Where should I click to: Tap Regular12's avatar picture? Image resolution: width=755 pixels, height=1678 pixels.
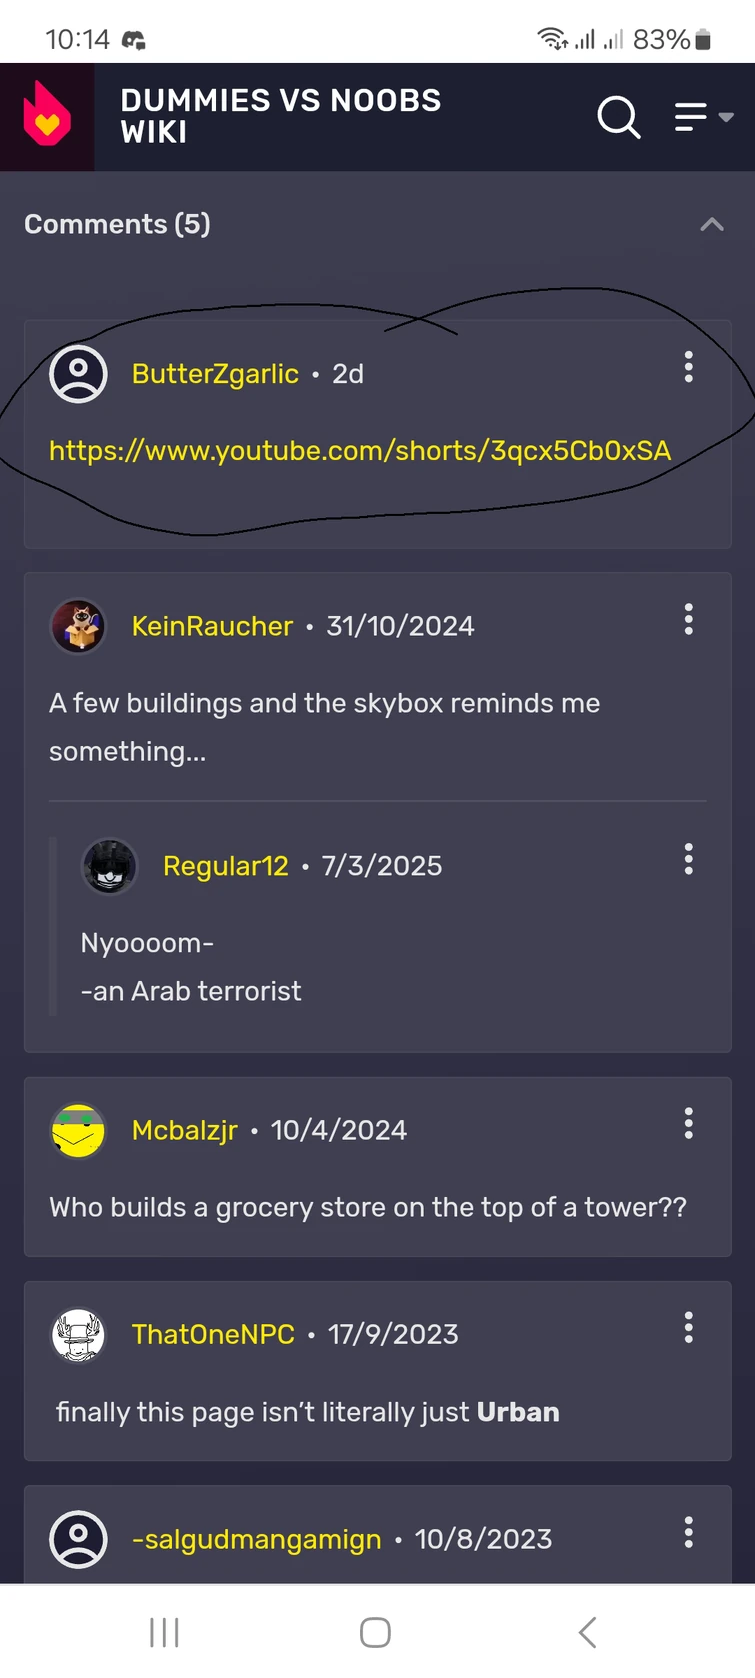coord(109,866)
